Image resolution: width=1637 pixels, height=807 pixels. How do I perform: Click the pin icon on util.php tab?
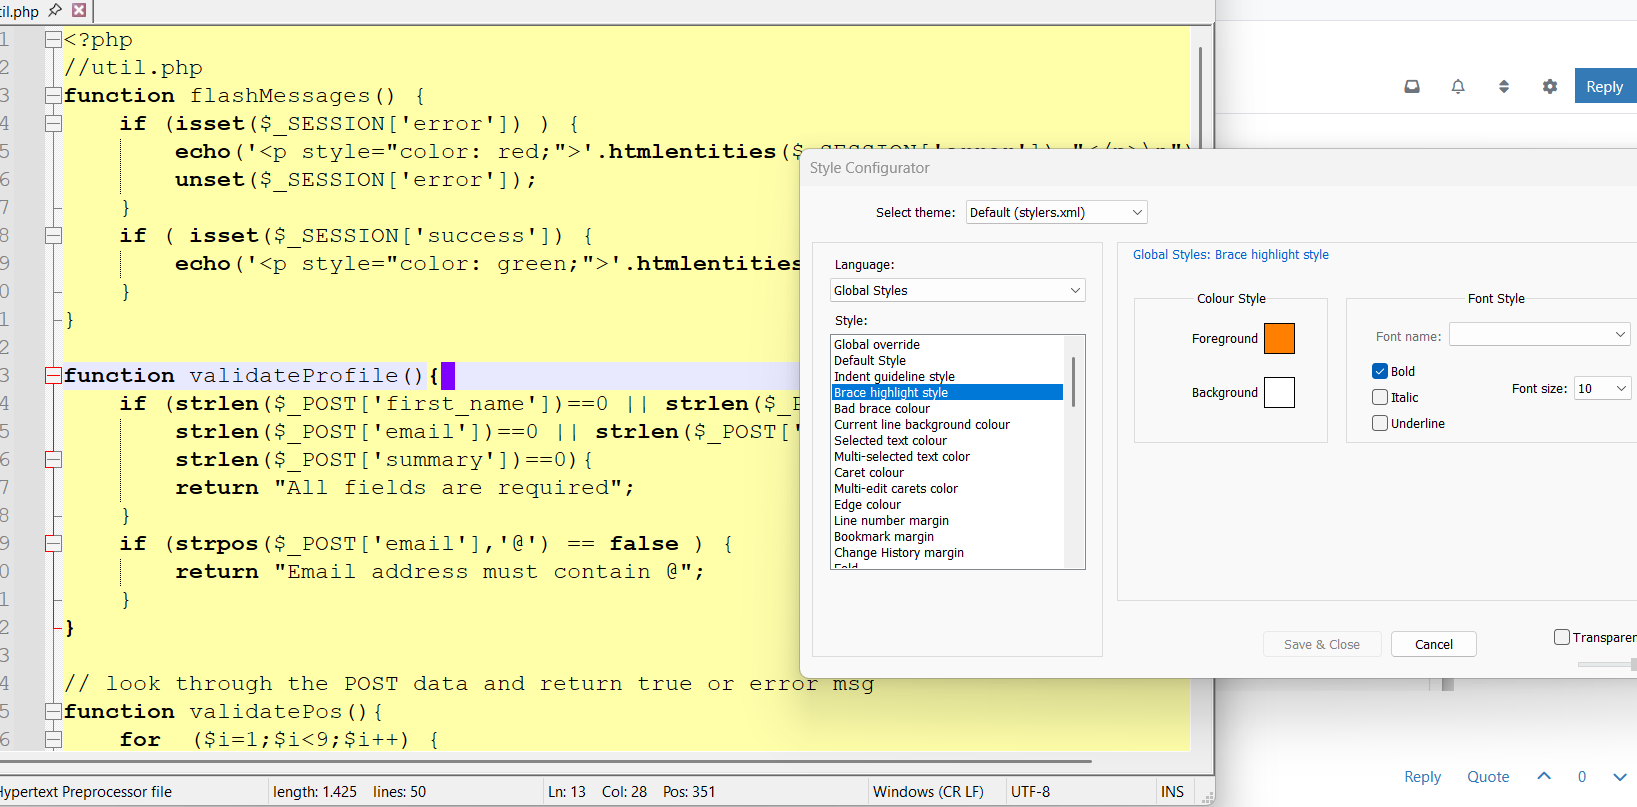coord(55,10)
